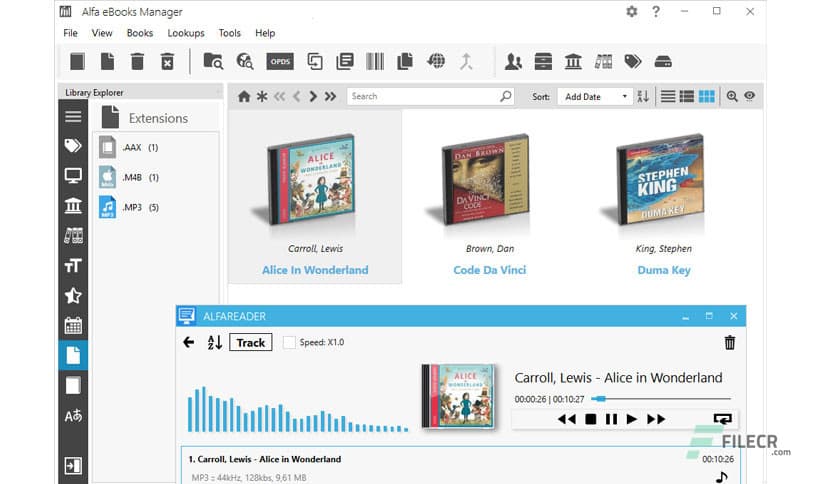The height and width of the screenshot is (484, 836).
Task: Click the add new book toolbar icon
Action: tap(77, 61)
